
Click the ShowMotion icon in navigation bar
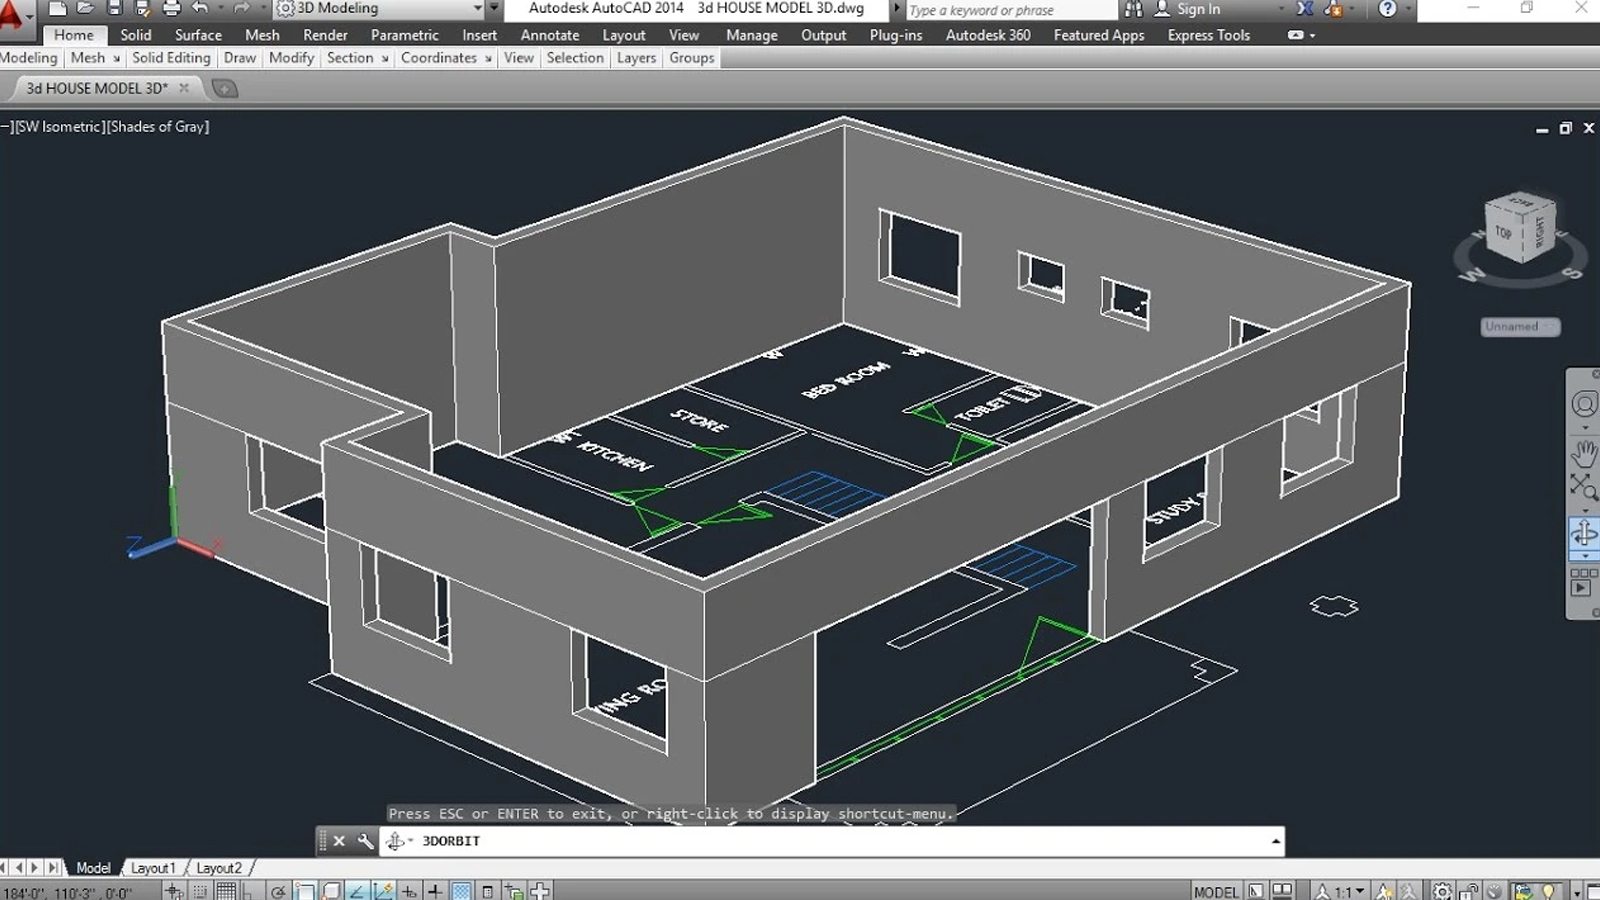[x=1584, y=582]
